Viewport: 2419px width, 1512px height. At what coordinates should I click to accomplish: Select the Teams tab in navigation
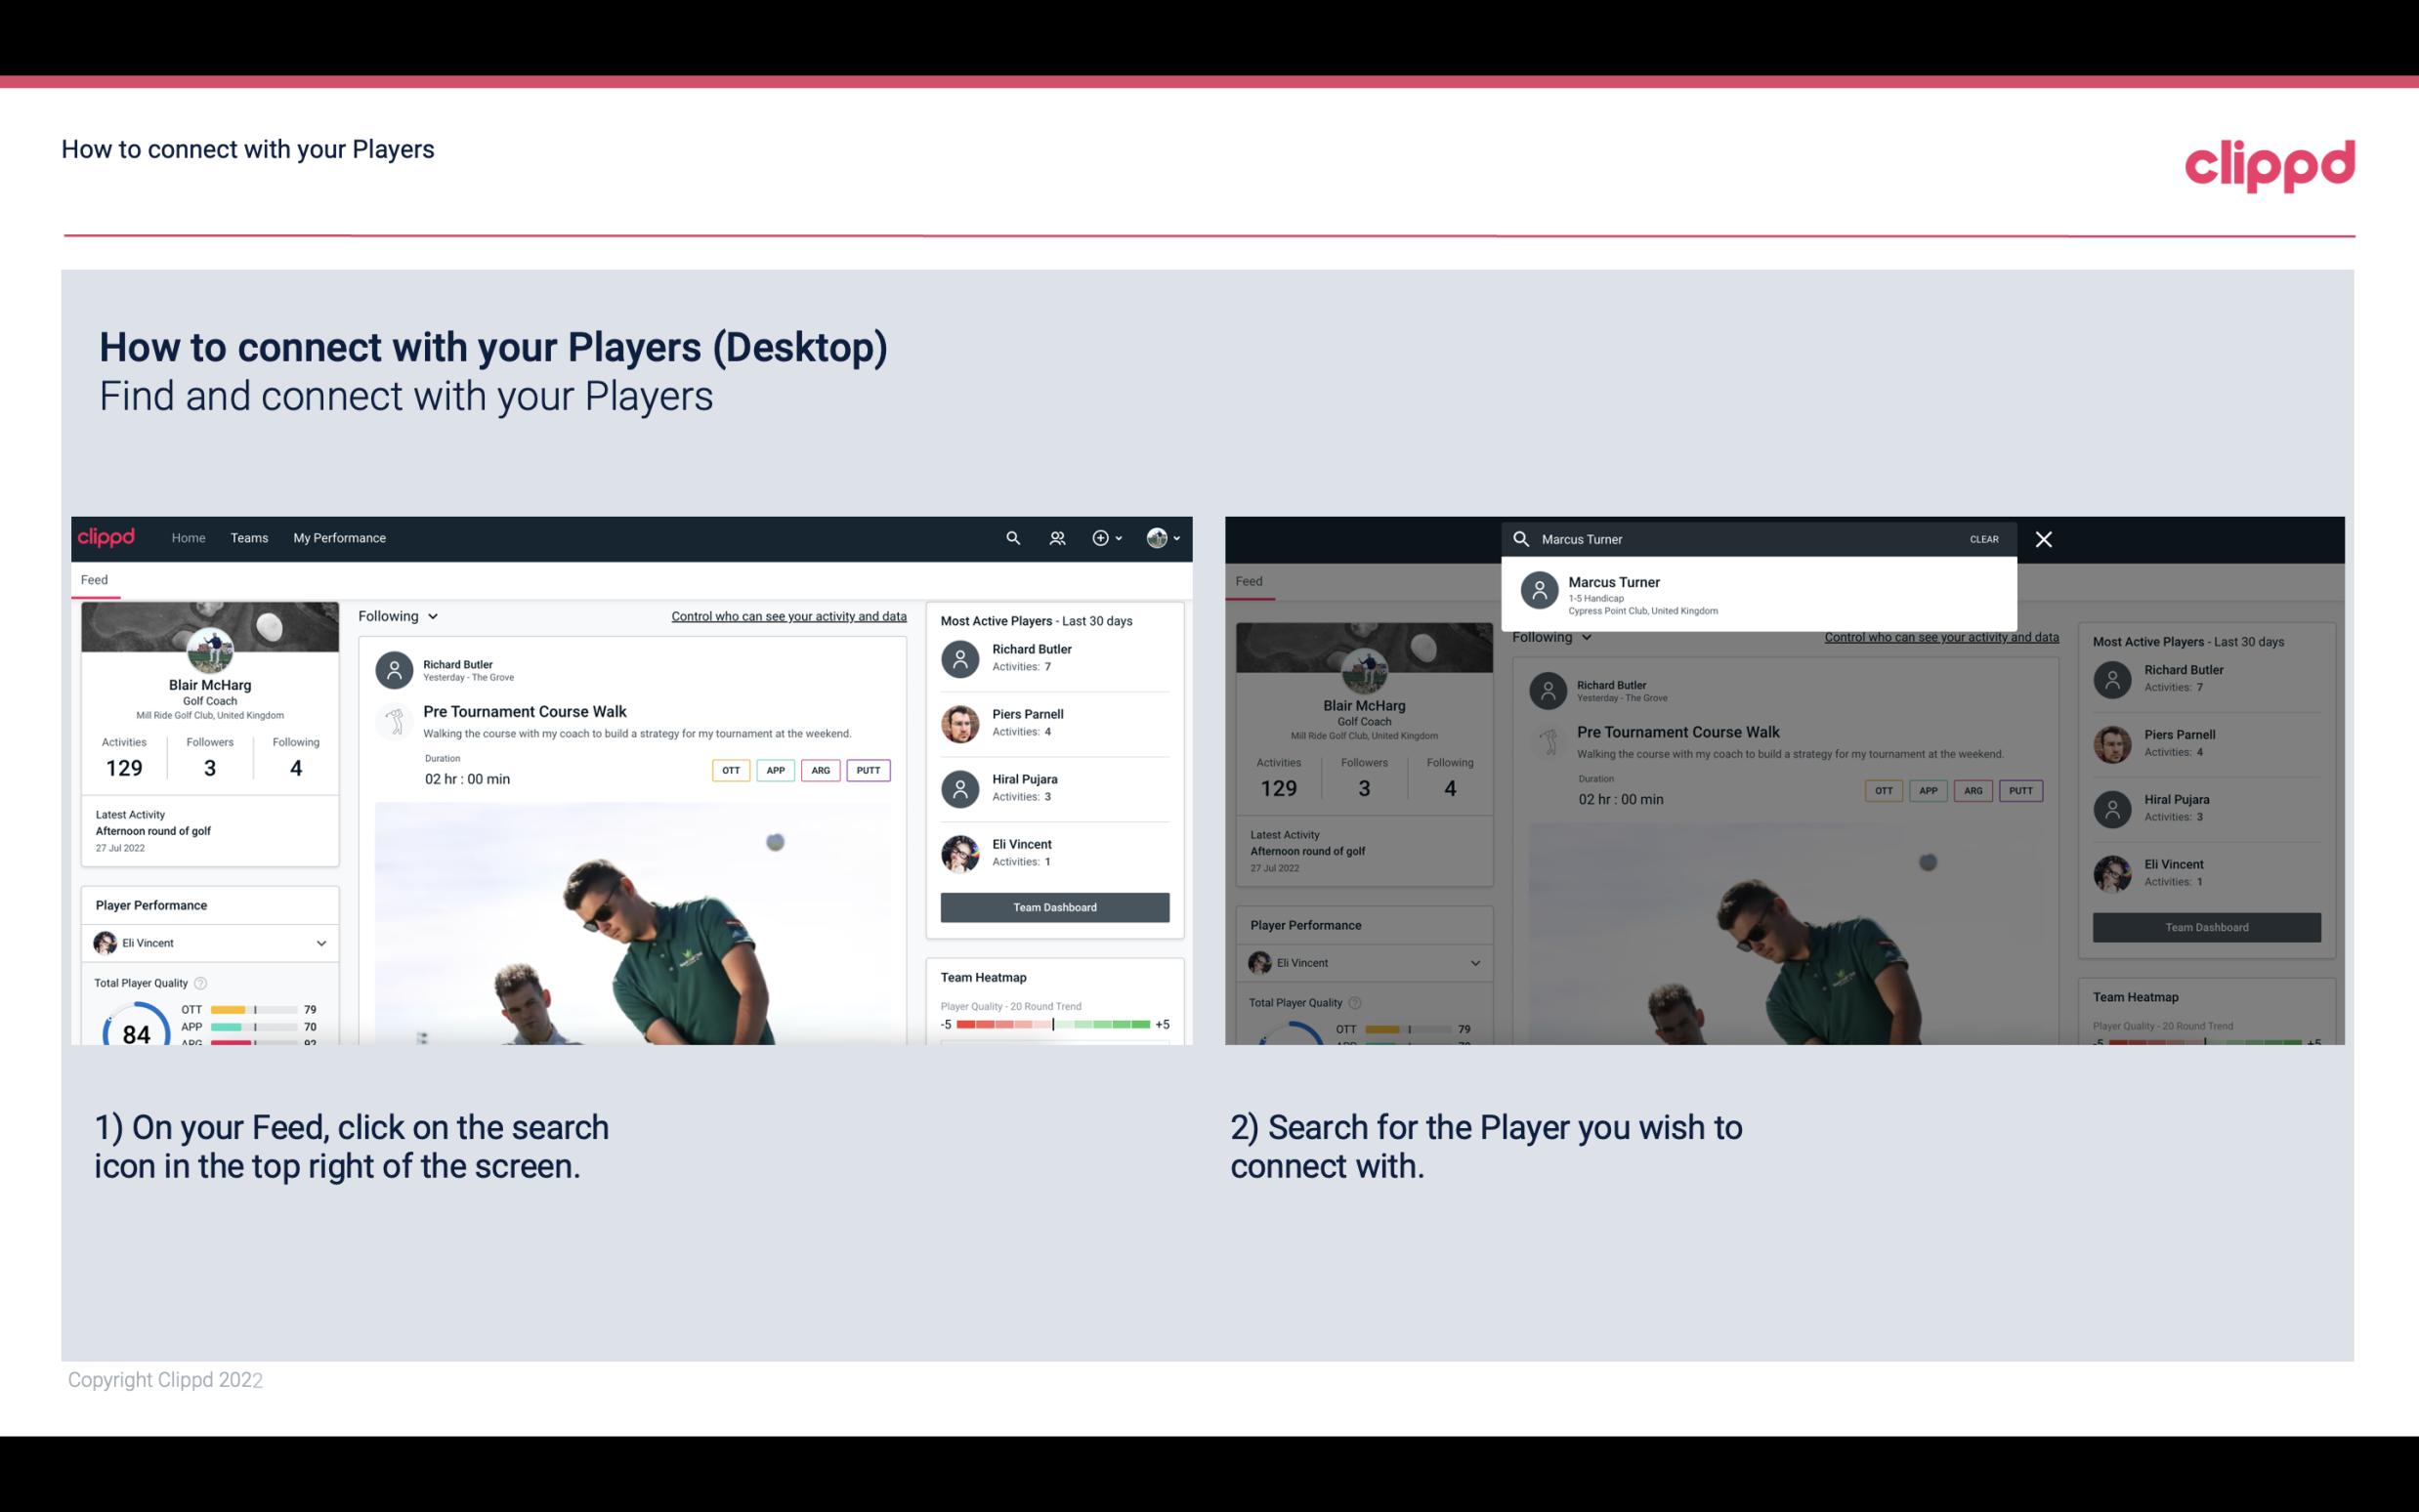(249, 538)
